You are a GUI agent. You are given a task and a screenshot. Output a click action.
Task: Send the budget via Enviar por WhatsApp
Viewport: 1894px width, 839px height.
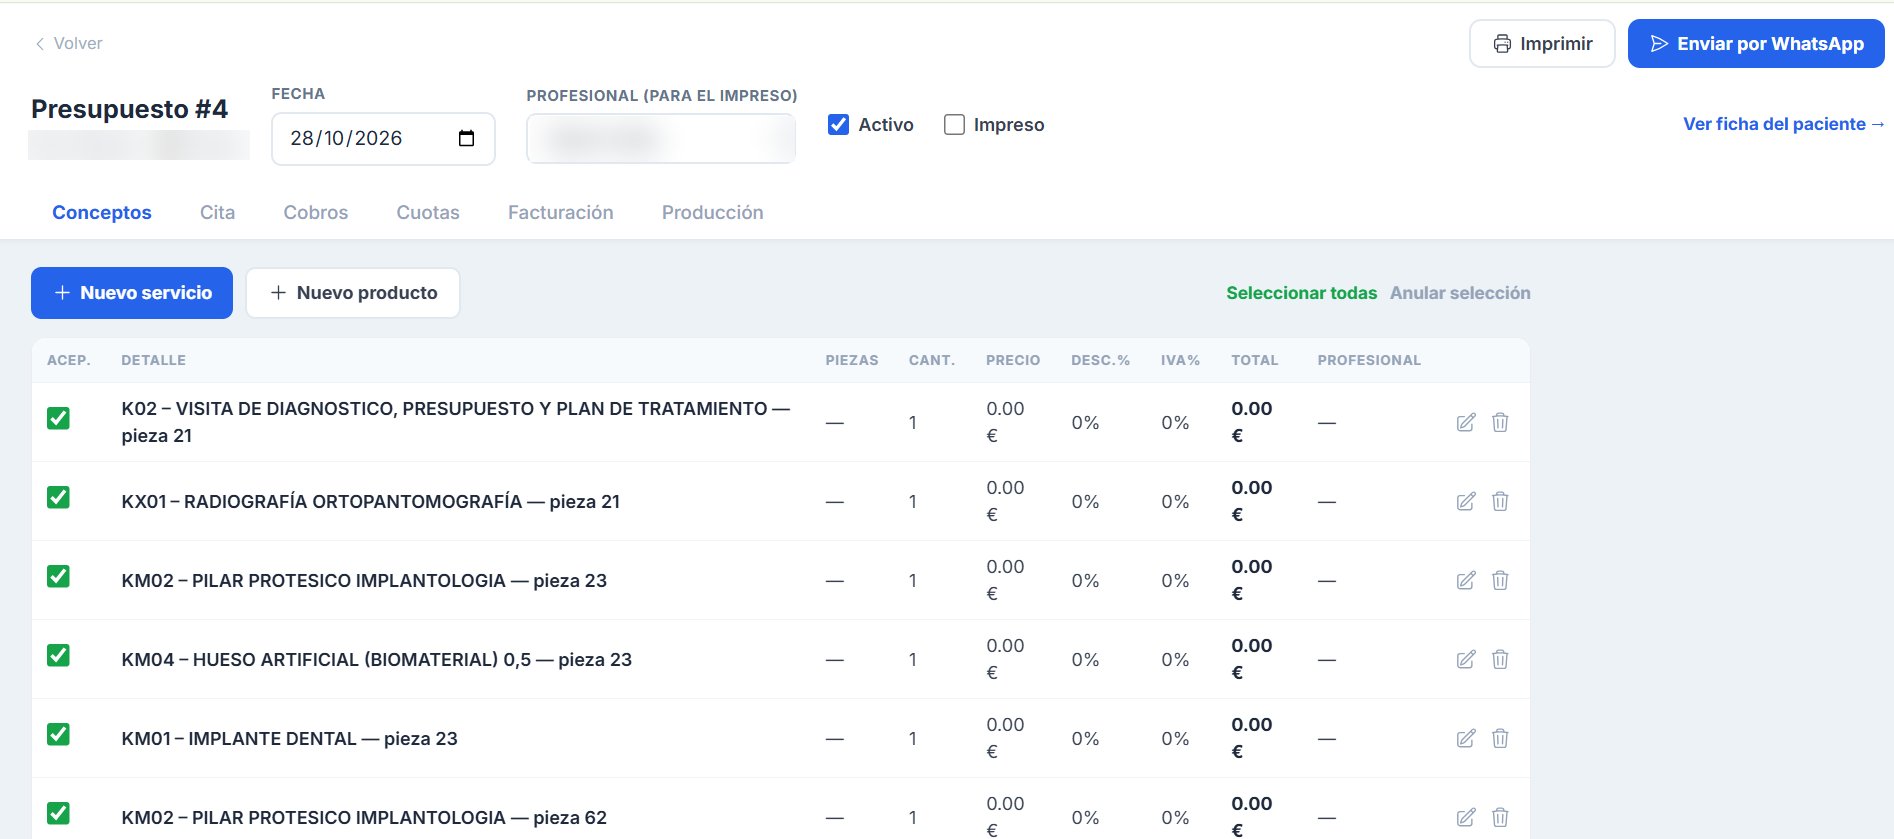[1756, 44]
